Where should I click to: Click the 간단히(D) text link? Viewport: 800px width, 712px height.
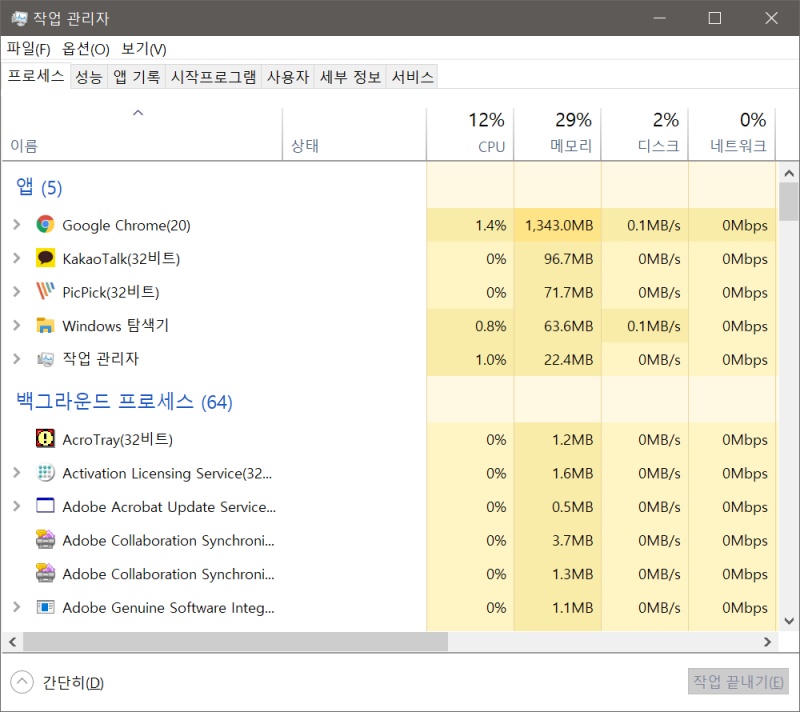(x=73, y=682)
